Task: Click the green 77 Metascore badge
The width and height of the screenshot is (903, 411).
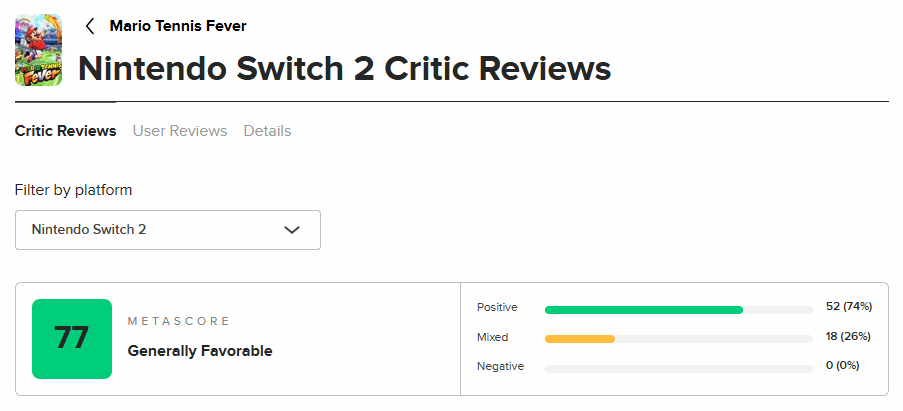Action: tap(72, 339)
